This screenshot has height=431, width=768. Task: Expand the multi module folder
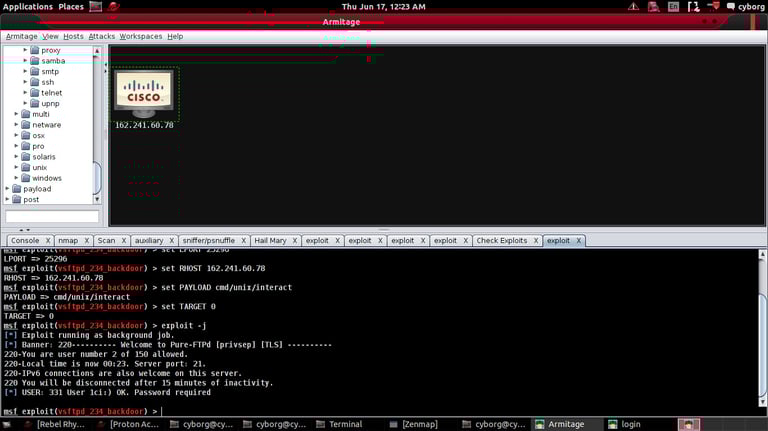tap(16, 114)
